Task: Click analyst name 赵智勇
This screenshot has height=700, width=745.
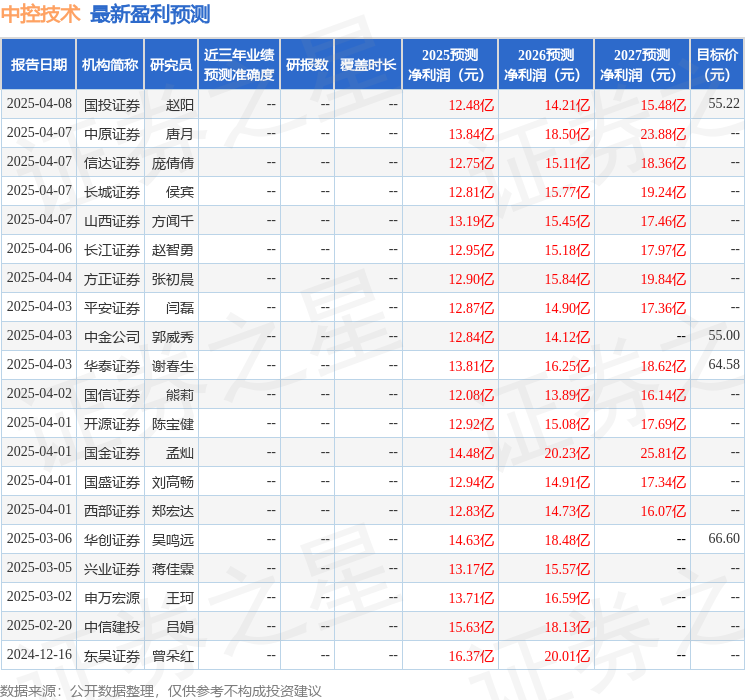Action: click(x=173, y=250)
